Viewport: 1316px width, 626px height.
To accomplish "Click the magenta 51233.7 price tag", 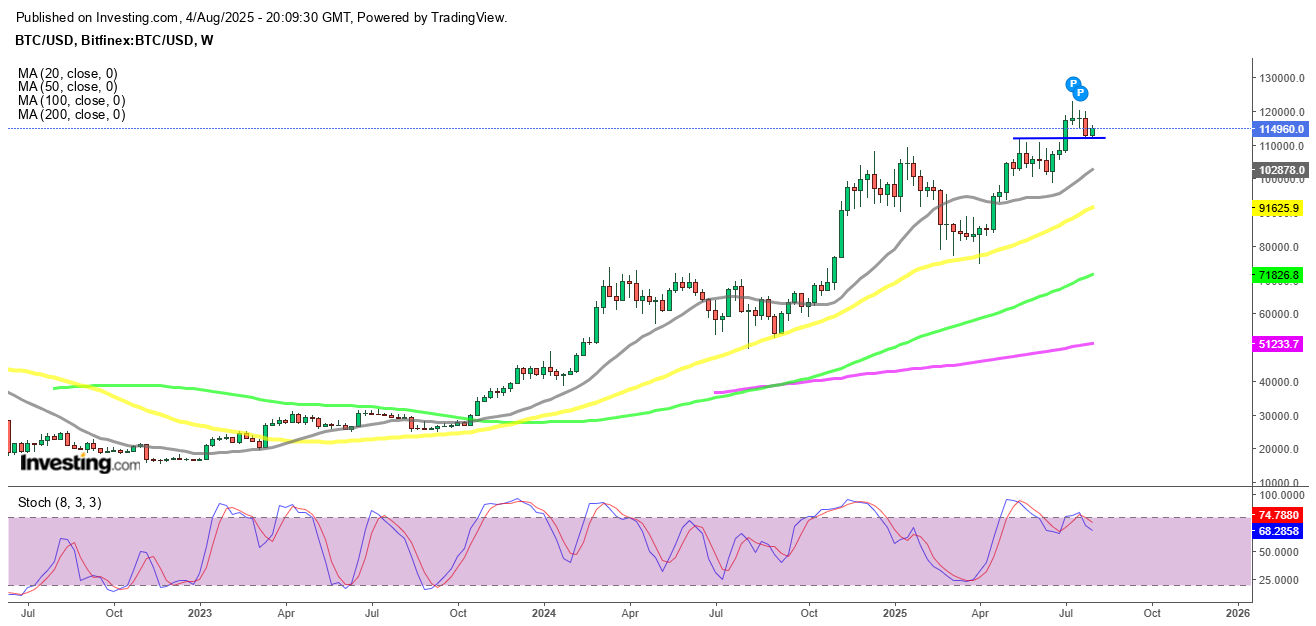I will (1279, 343).
